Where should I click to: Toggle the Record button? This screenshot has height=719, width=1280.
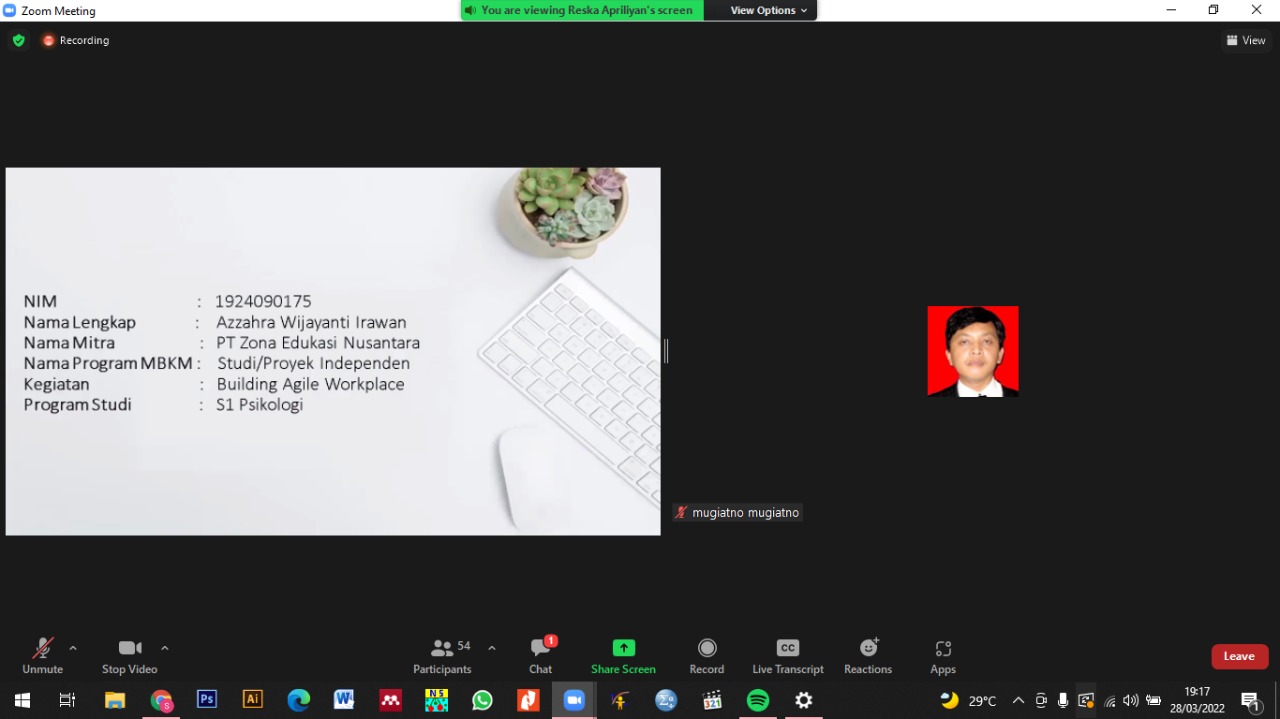[707, 656]
